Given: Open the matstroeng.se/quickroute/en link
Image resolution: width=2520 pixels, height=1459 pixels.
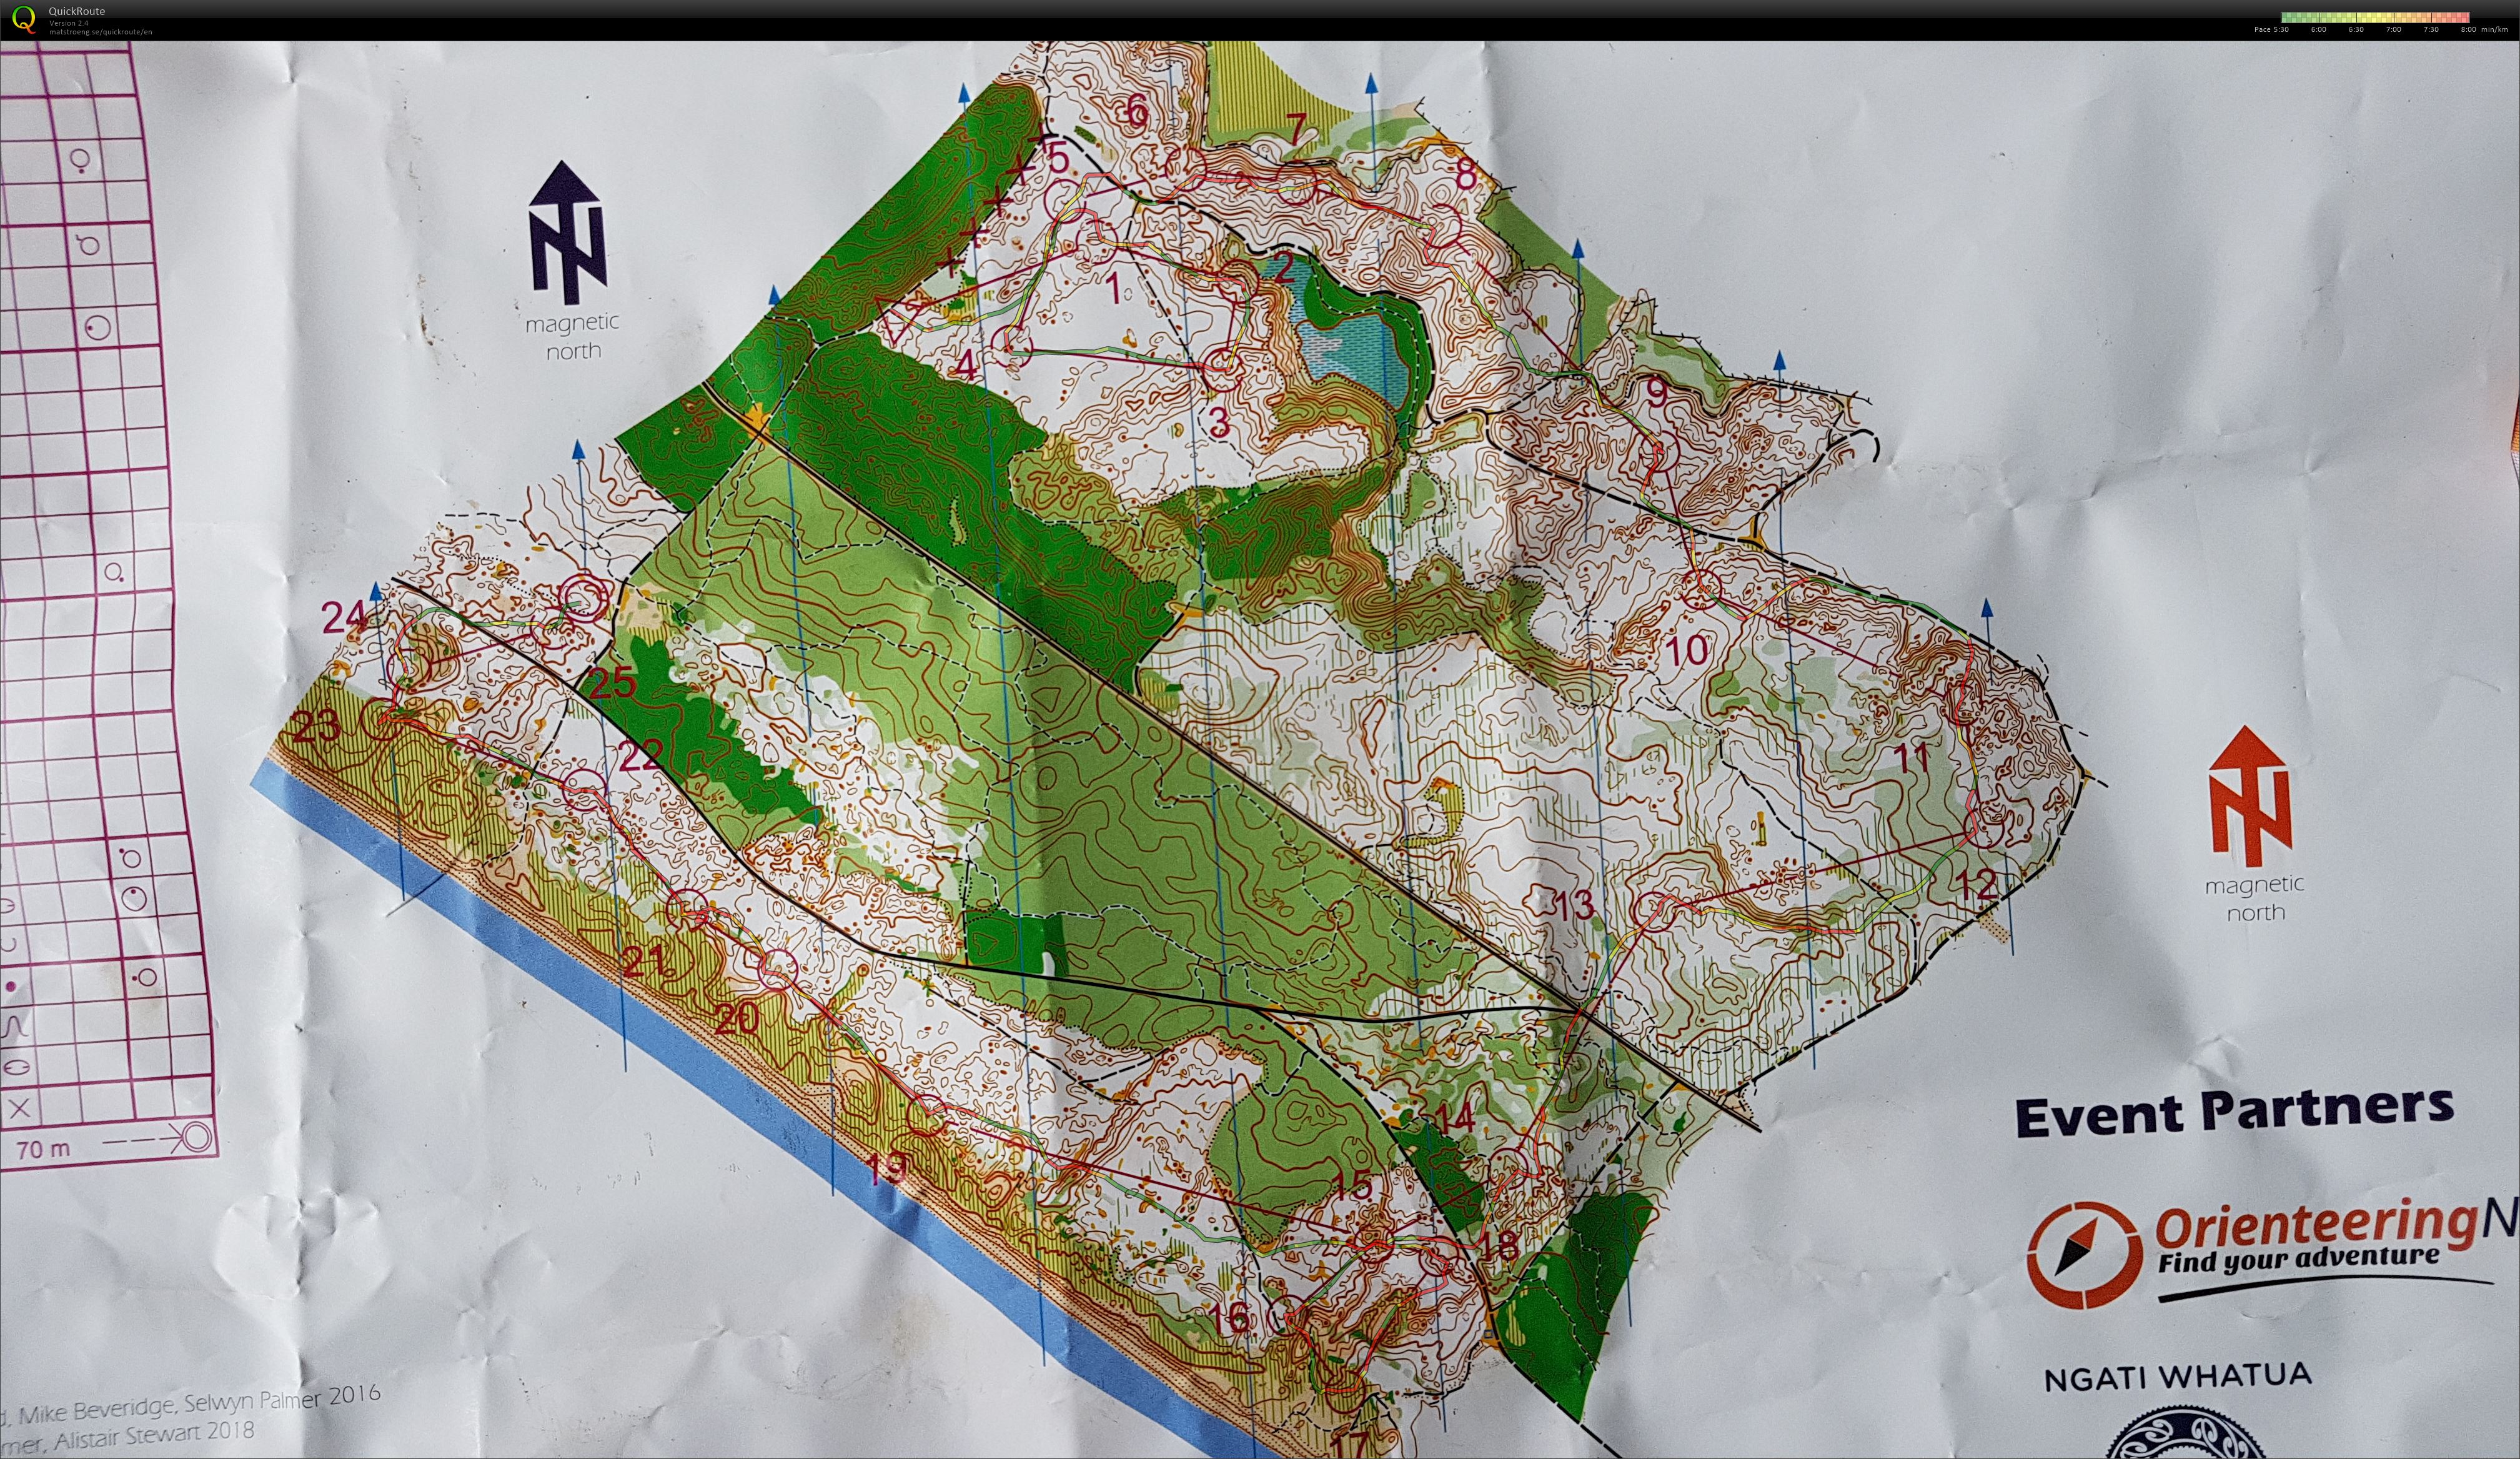Looking at the screenshot, I should (x=100, y=32).
